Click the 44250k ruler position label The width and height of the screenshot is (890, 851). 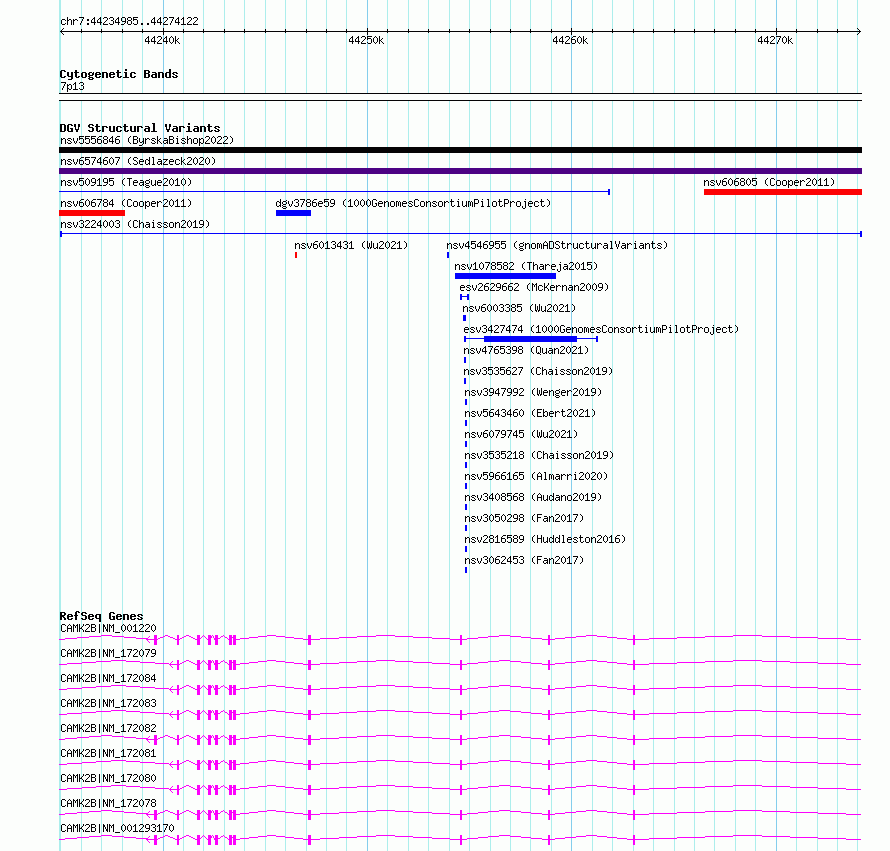click(366, 40)
